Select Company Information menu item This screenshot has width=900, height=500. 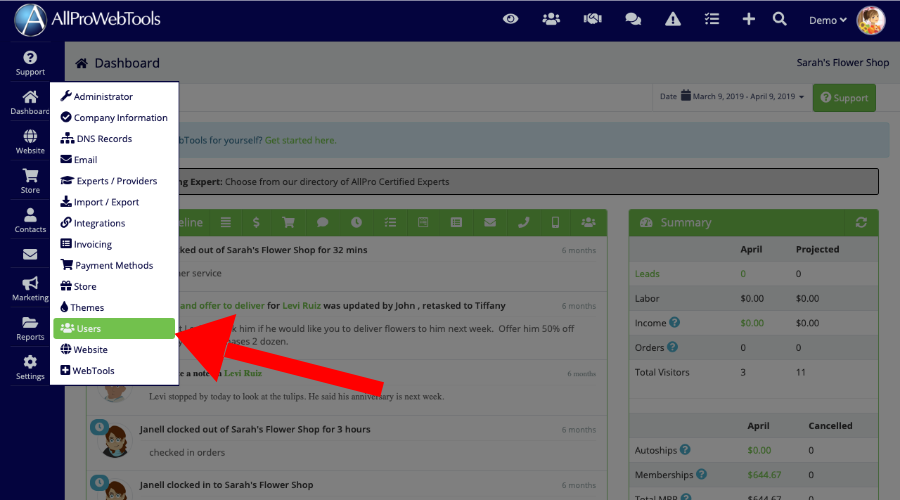click(114, 118)
